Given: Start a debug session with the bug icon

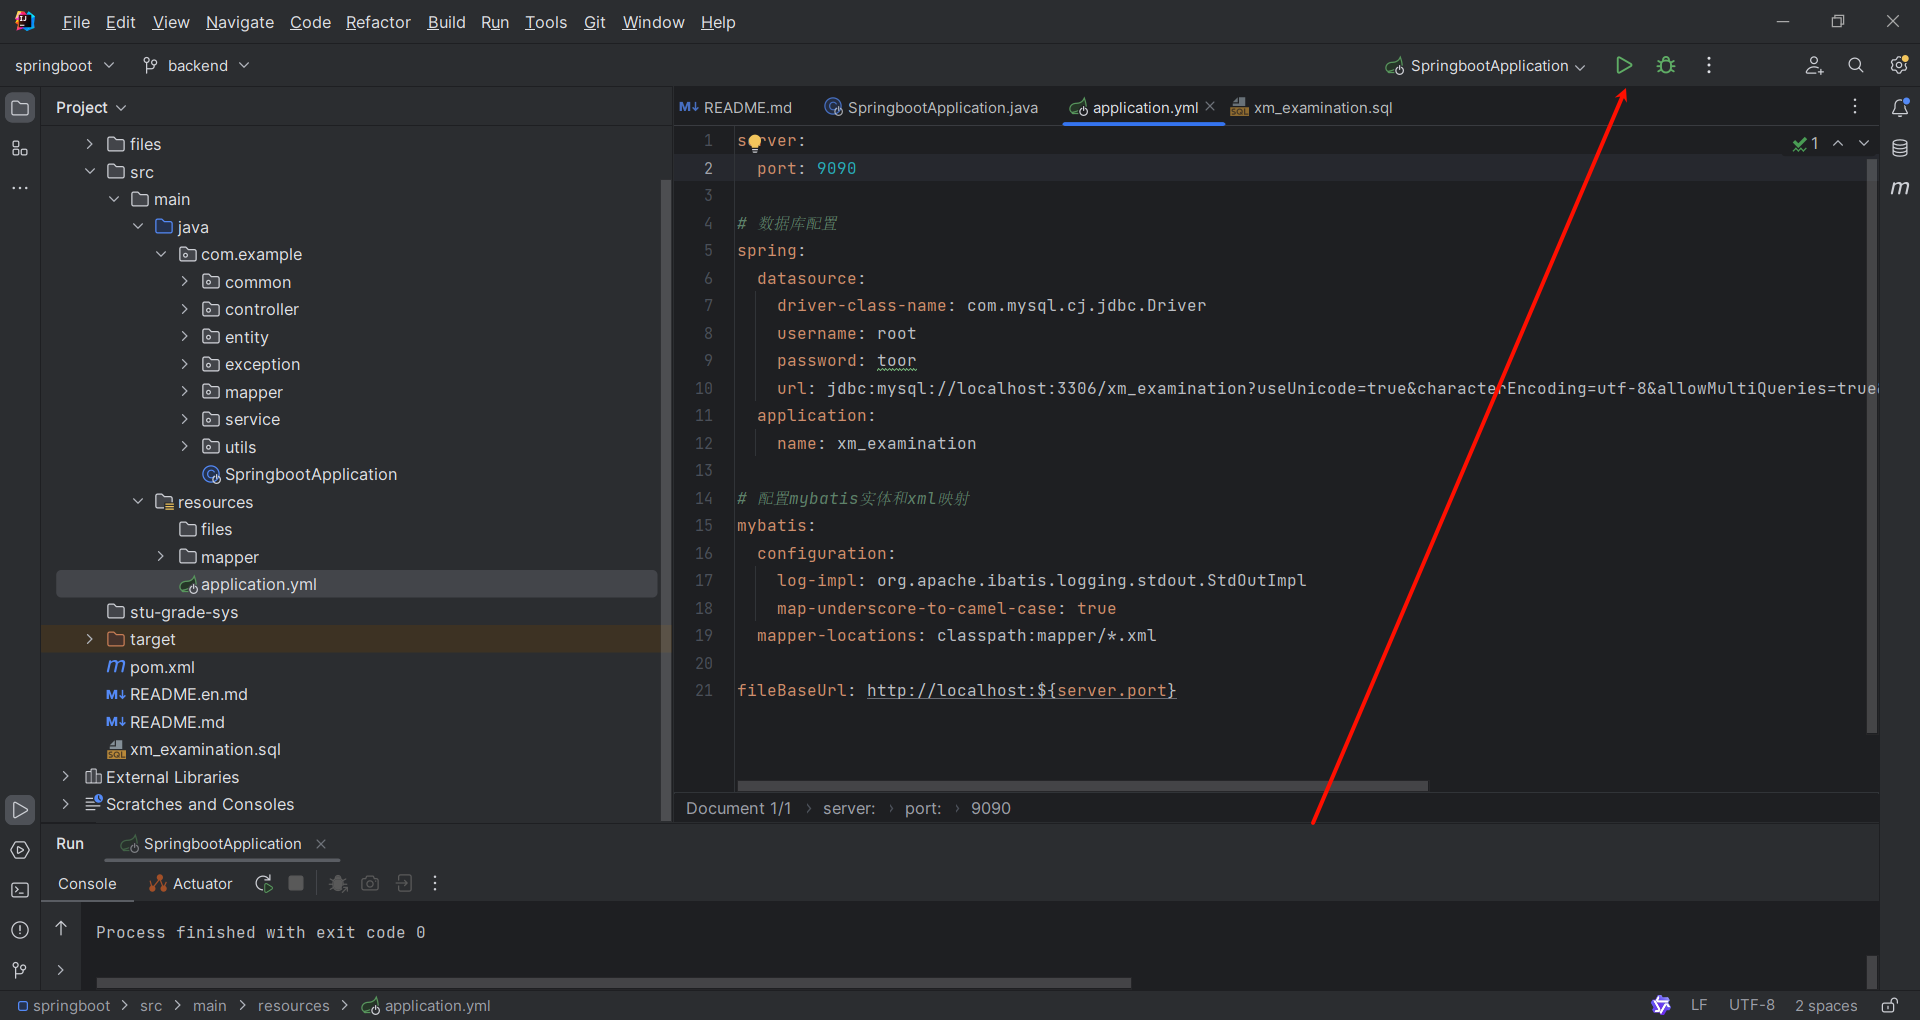Looking at the screenshot, I should pos(1666,65).
